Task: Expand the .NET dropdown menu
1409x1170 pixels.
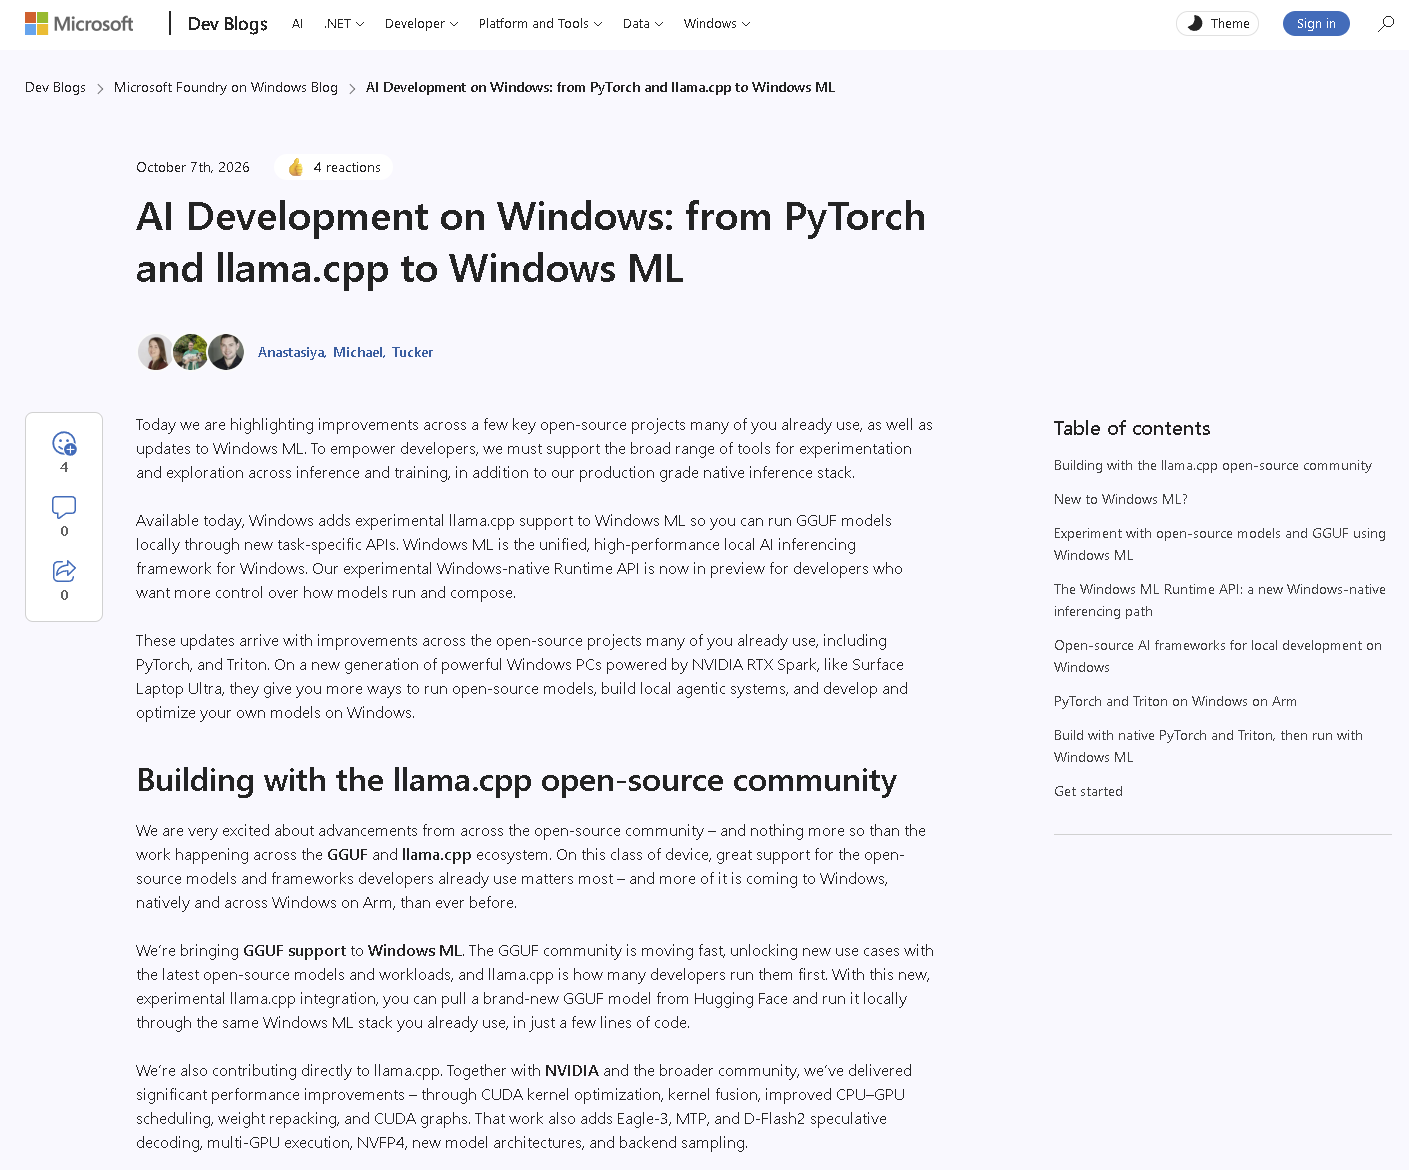Action: tap(344, 24)
